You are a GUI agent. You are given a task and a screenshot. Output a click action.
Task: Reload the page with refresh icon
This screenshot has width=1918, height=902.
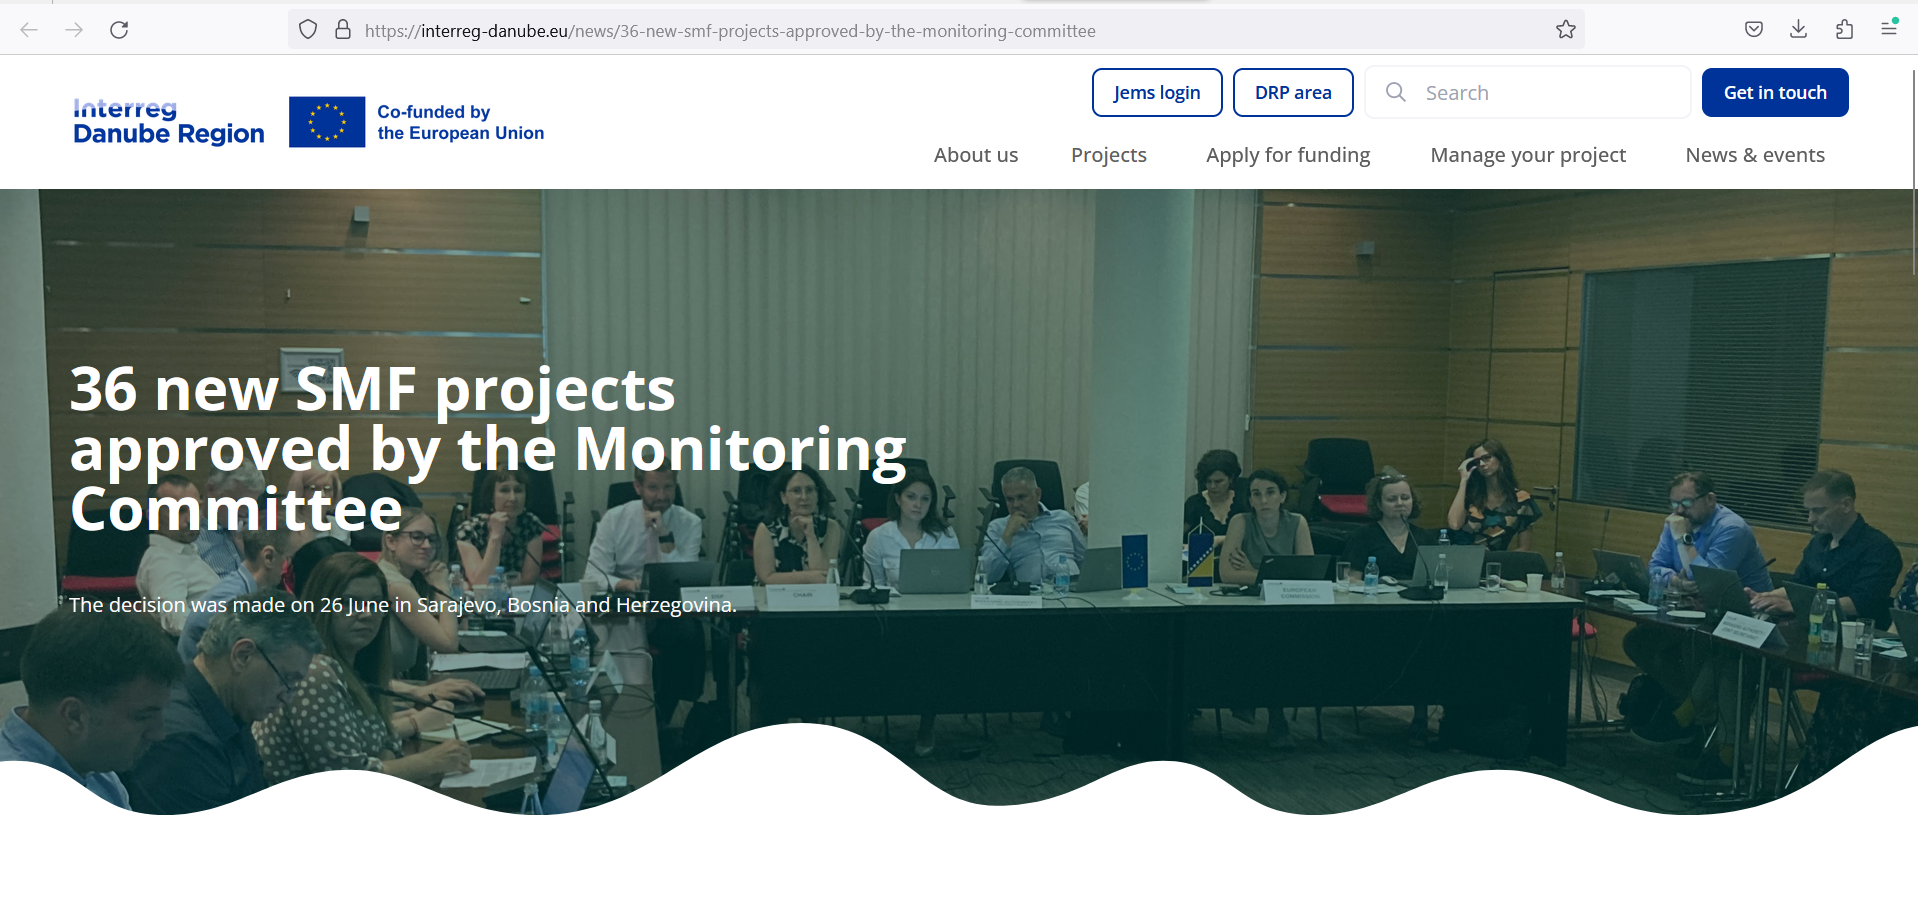(x=119, y=30)
